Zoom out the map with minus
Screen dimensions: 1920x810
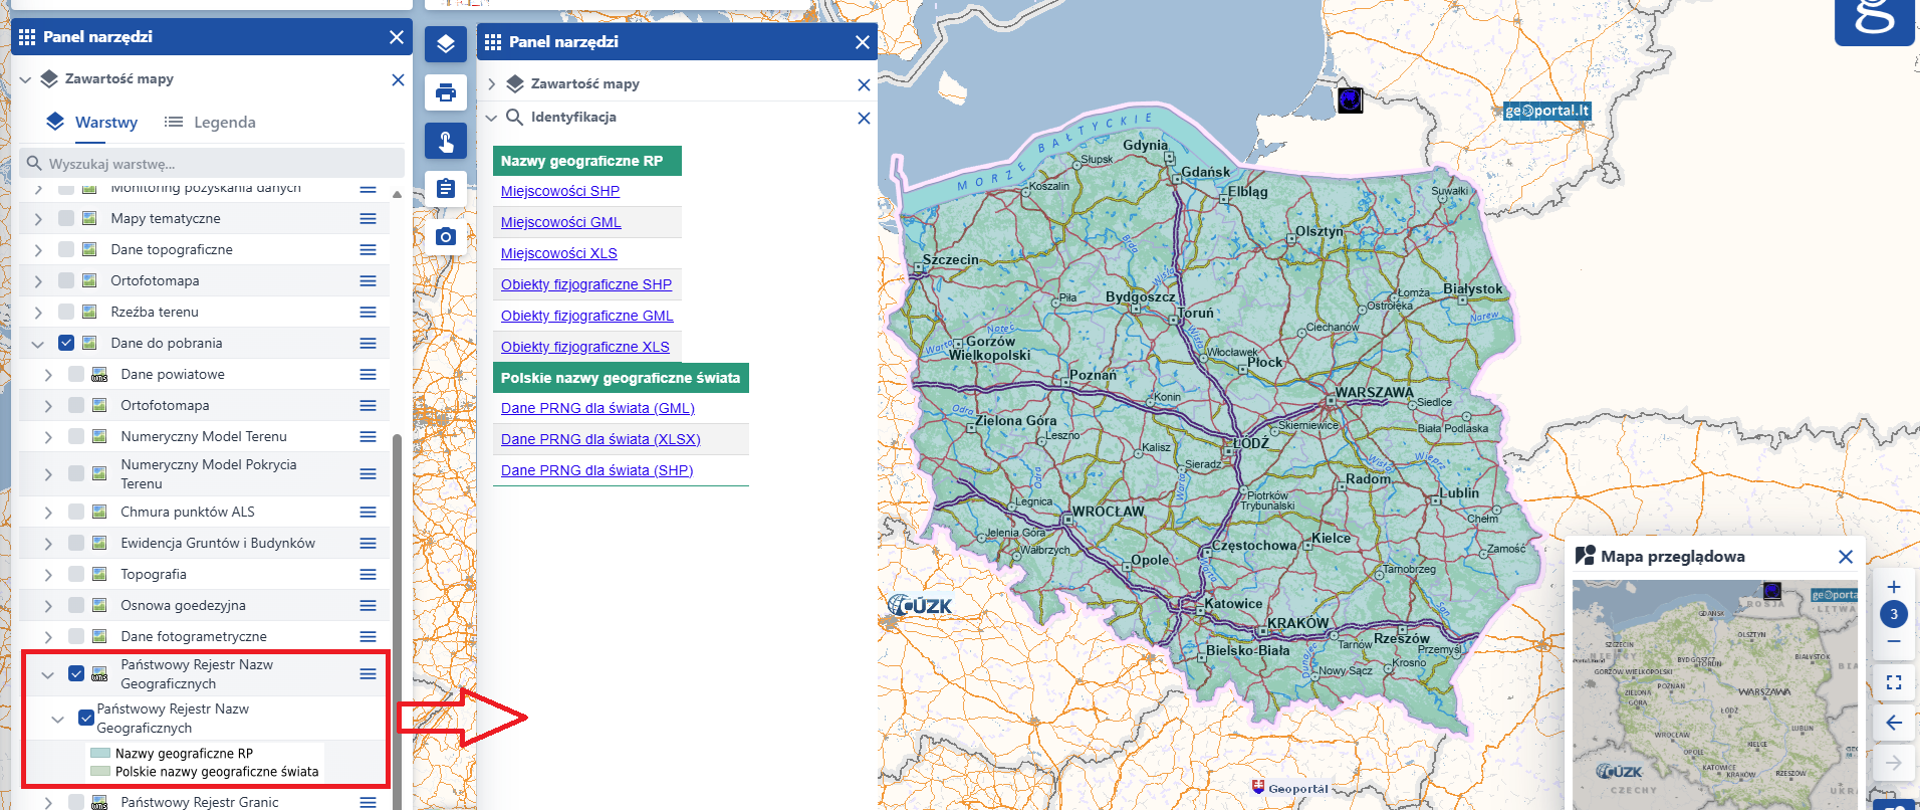coord(1894,641)
